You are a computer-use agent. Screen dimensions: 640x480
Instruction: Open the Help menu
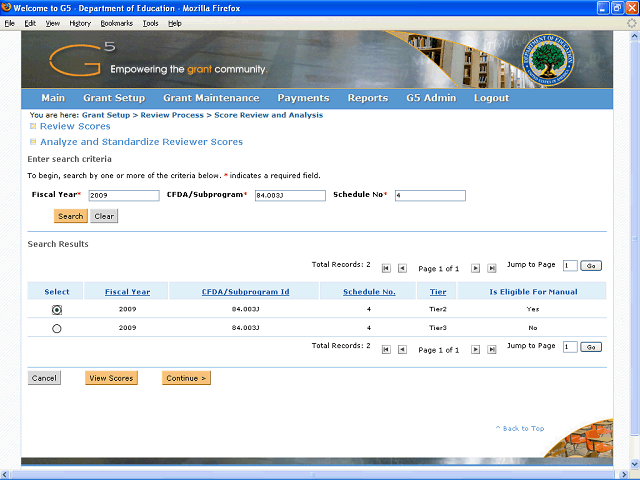tap(175, 23)
